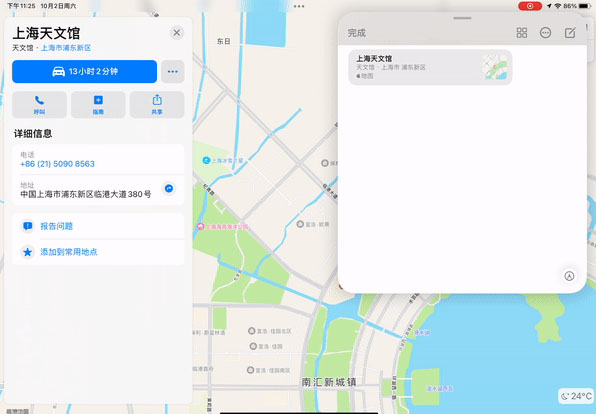Tap the quick note window's grabber handle
Image resolution: width=596 pixels, height=414 pixels.
(462, 18)
